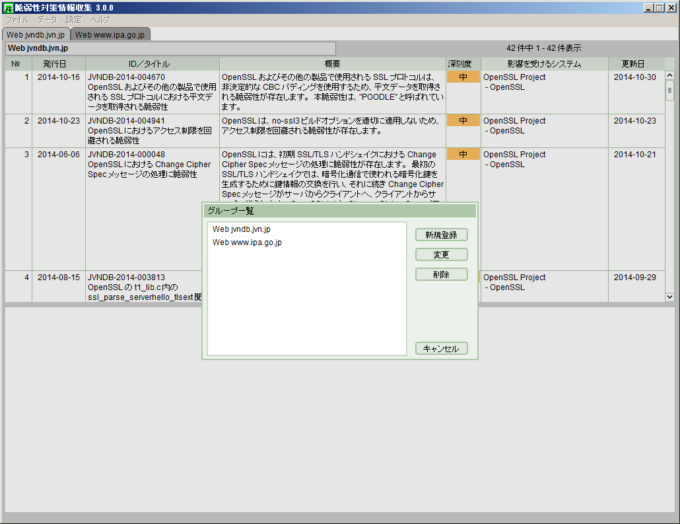This screenshot has height=524, width=680.
Task: Open the ファイル menu
Action: [x=17, y=19]
